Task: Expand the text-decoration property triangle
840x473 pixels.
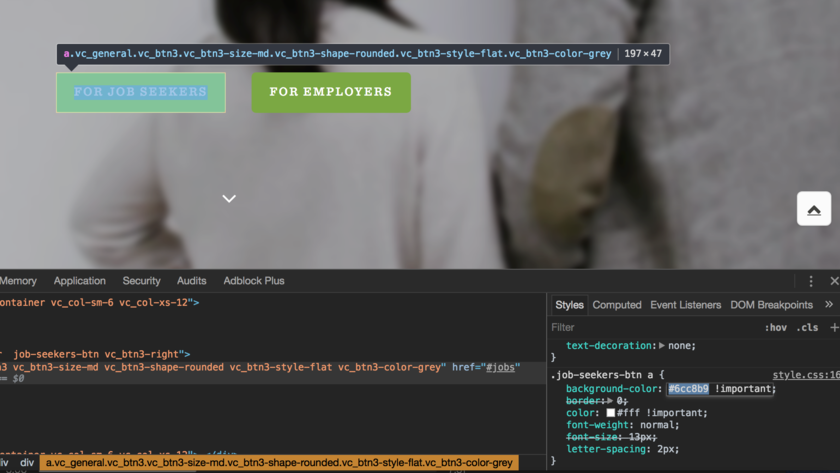Action: (x=661, y=346)
